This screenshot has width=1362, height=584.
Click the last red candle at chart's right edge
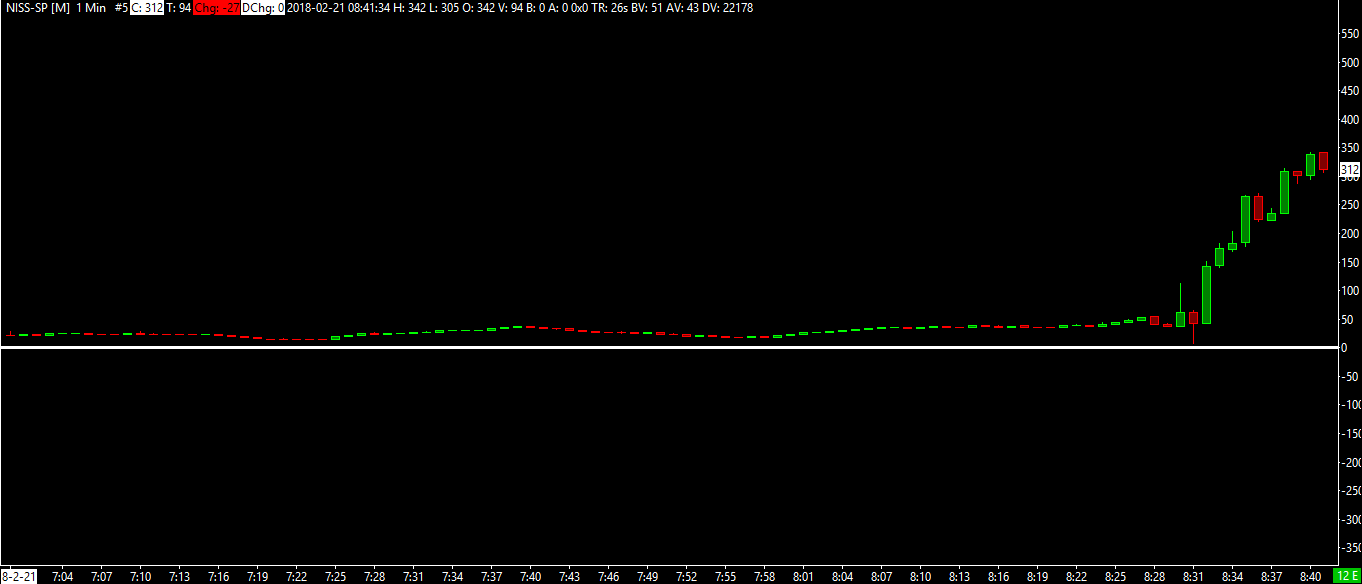coord(1323,161)
